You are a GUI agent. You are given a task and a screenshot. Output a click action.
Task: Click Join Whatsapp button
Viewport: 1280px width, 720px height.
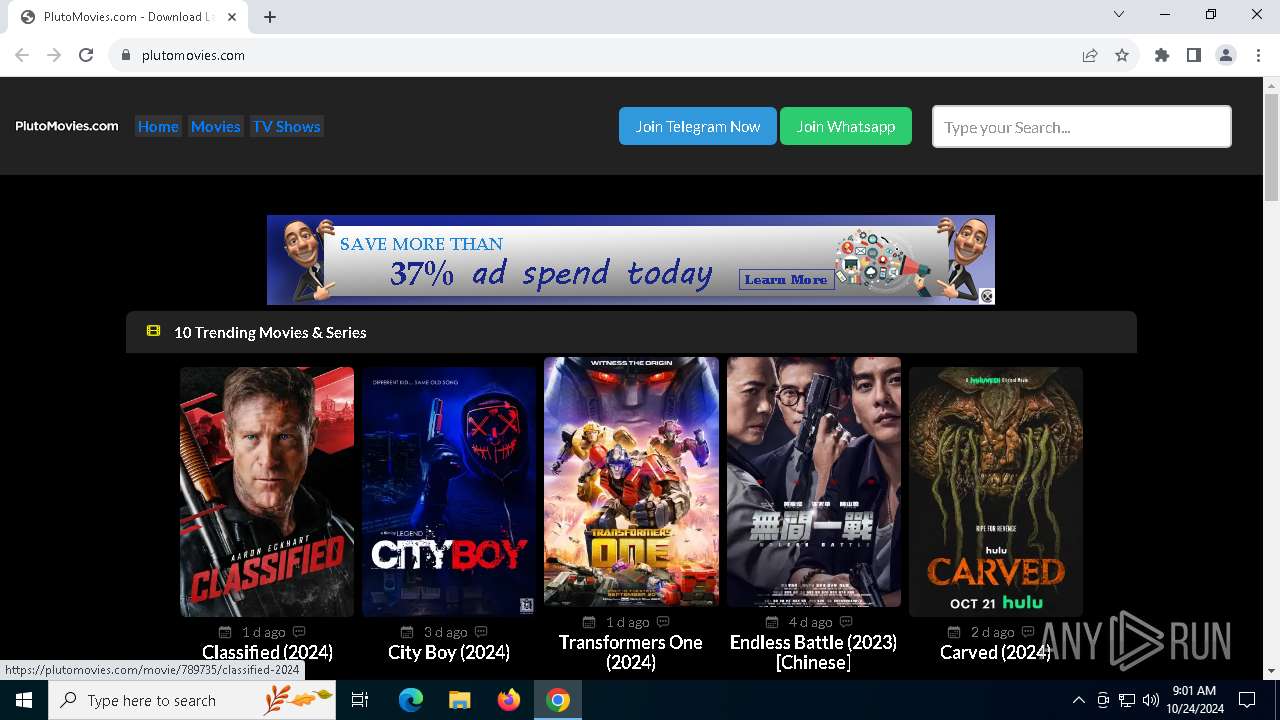(x=846, y=126)
